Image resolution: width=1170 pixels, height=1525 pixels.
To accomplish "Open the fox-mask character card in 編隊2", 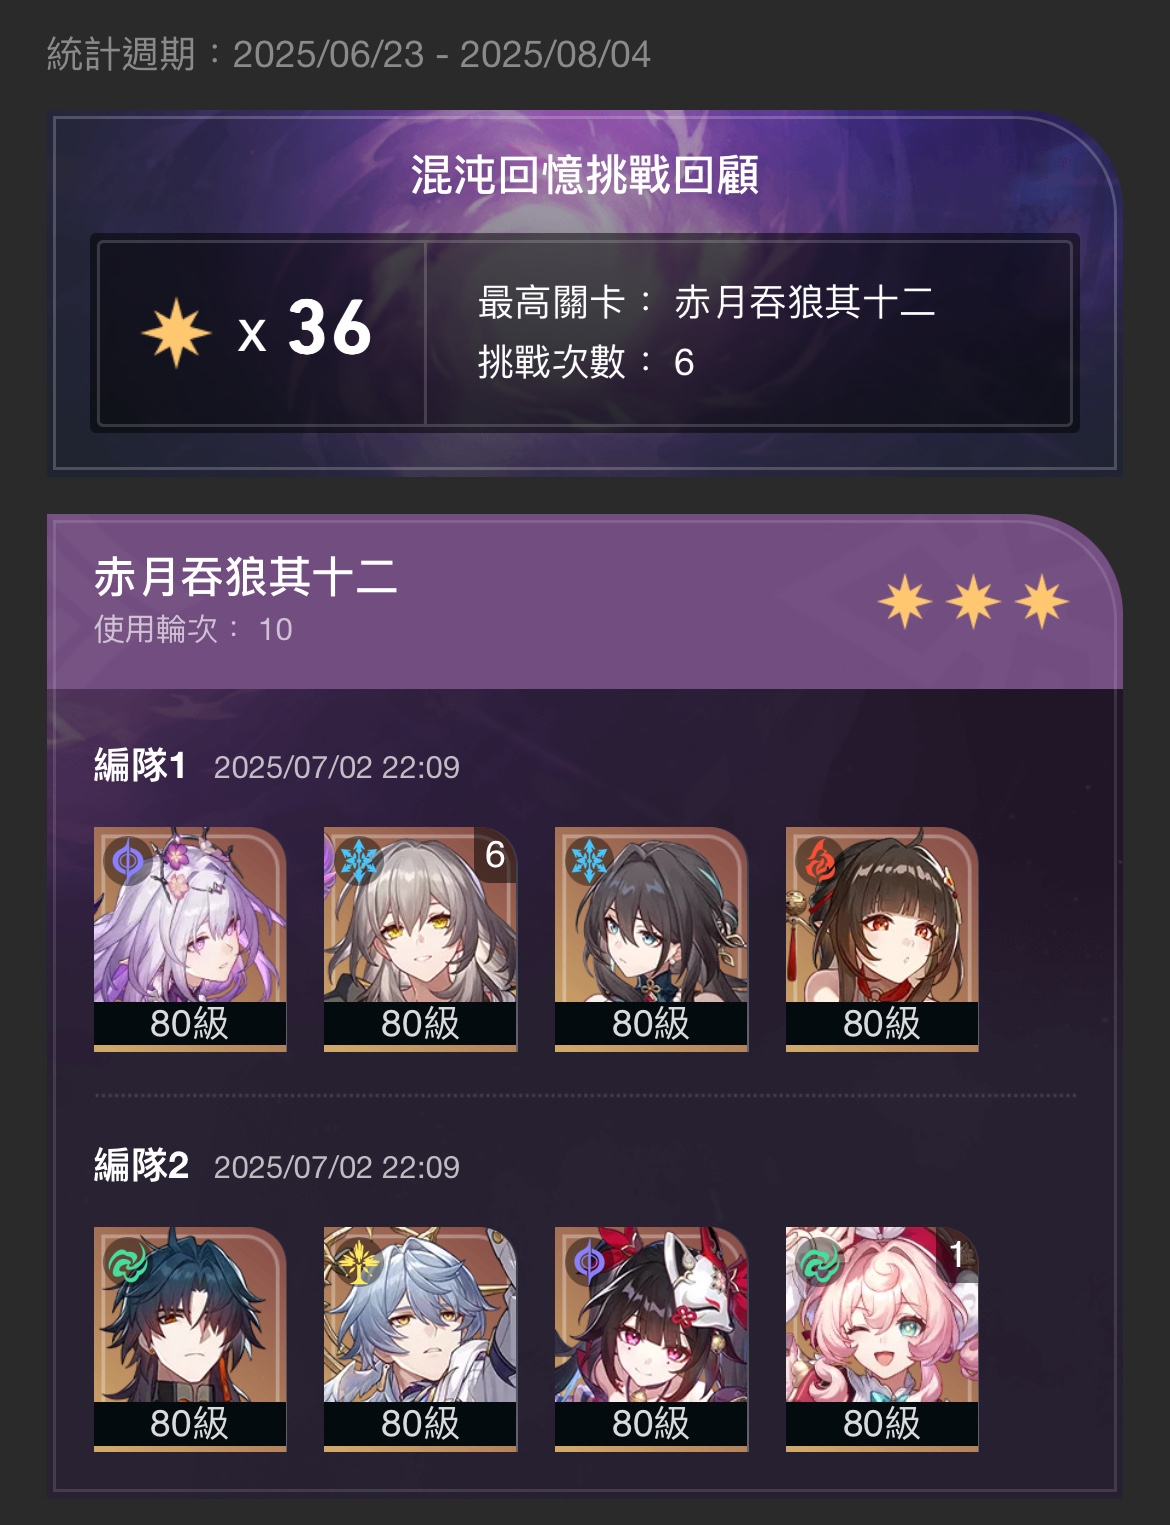I will [x=651, y=1339].
